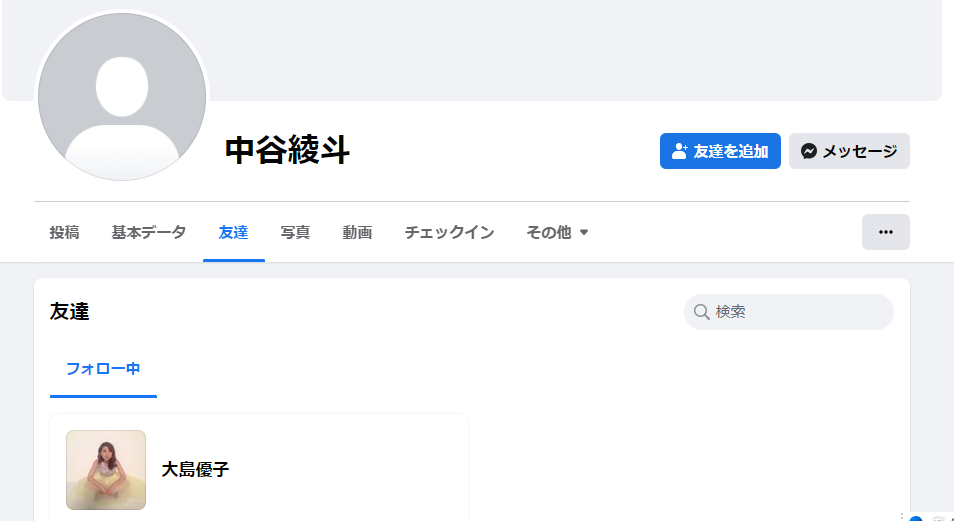Viewport: 954px width, 521px height.
Task: Open the three-dots more options button
Action: (886, 232)
